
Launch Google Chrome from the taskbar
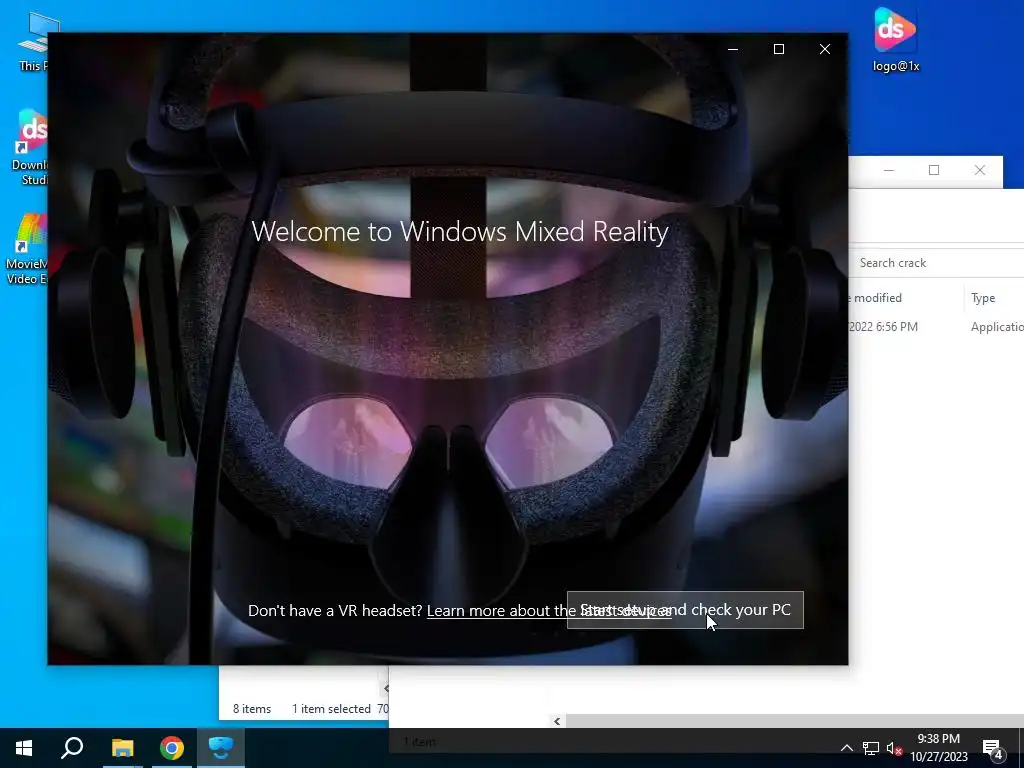pos(172,748)
